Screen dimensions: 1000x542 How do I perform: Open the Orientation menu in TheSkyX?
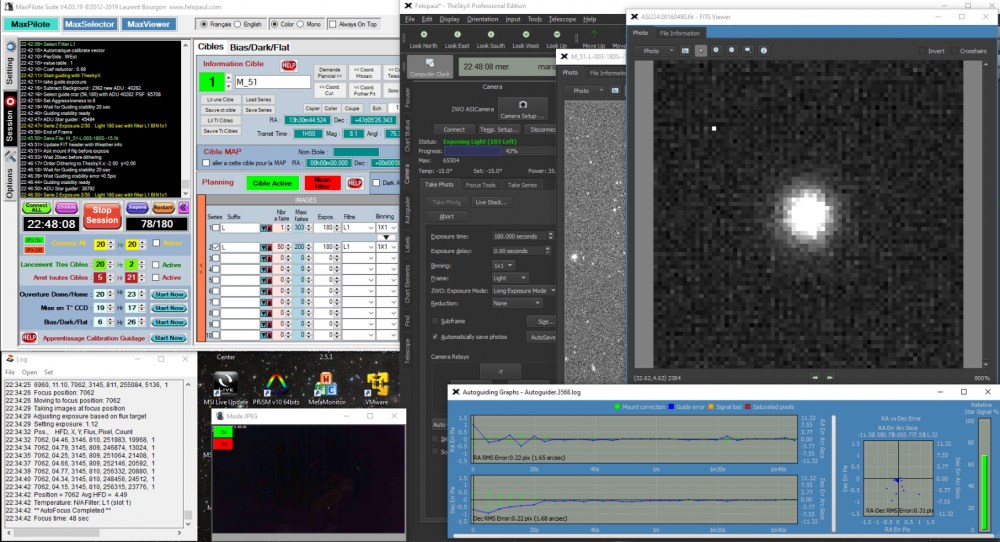483,19
